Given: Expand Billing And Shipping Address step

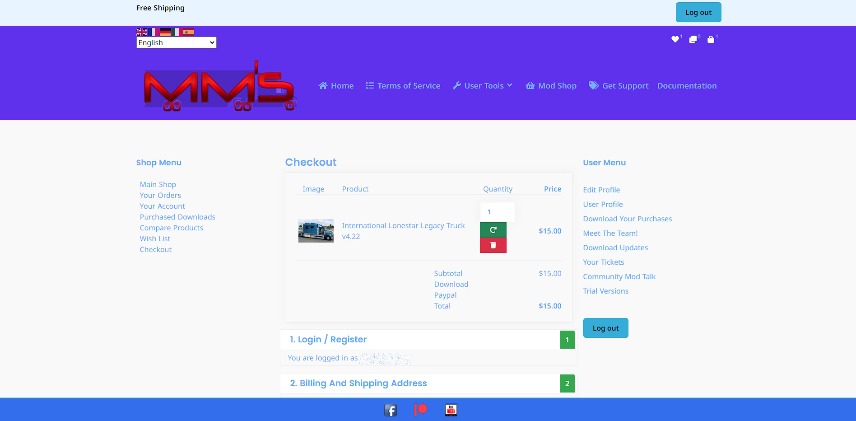Looking at the screenshot, I should coord(358,383).
